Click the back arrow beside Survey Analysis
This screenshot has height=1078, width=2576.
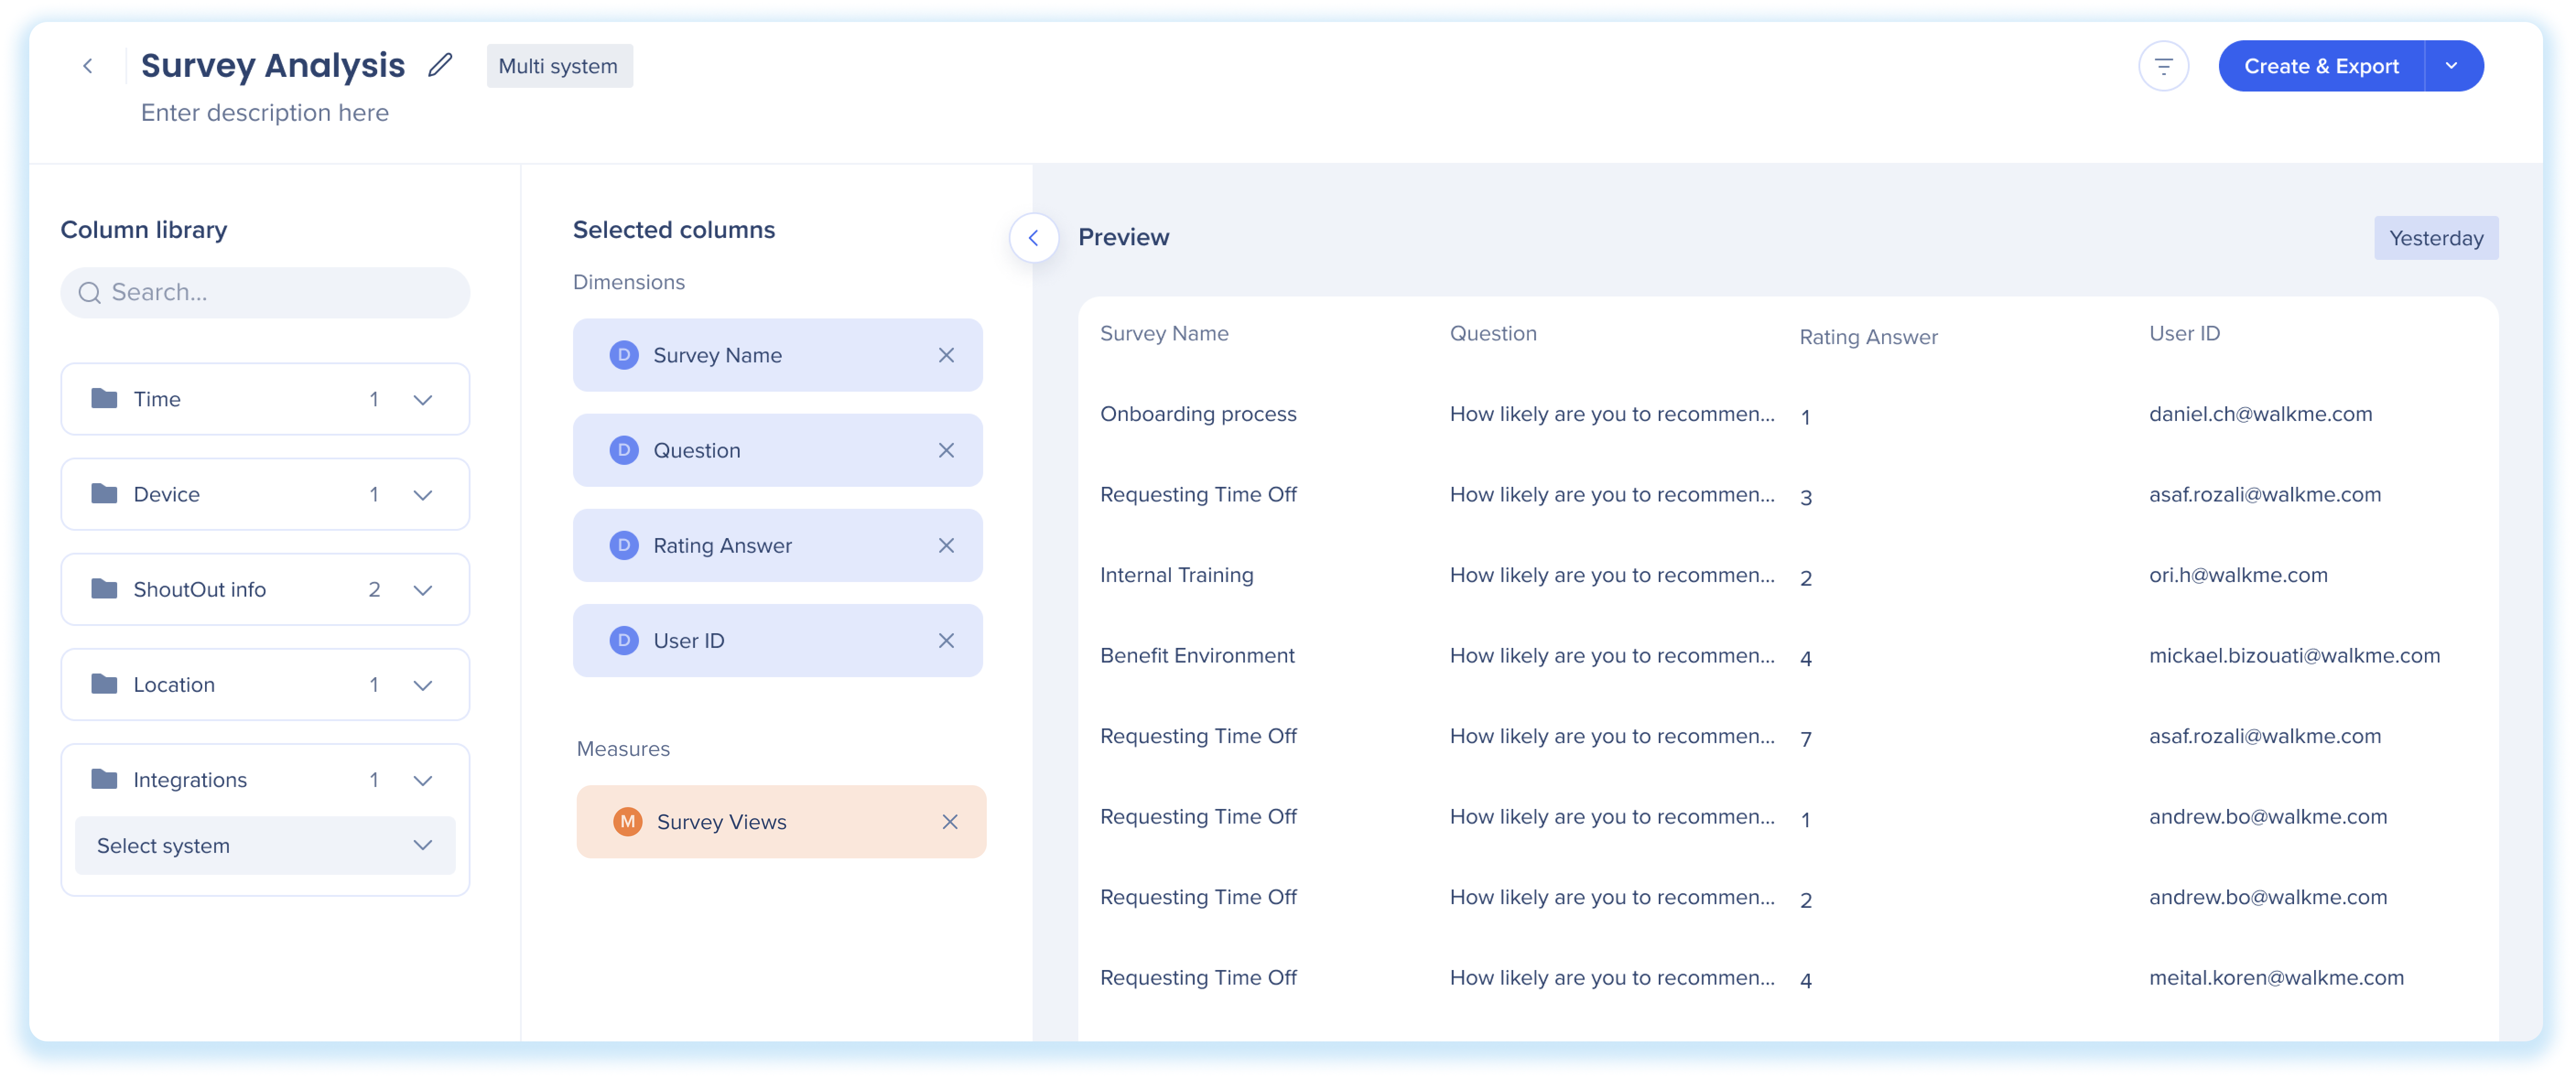coord(88,66)
